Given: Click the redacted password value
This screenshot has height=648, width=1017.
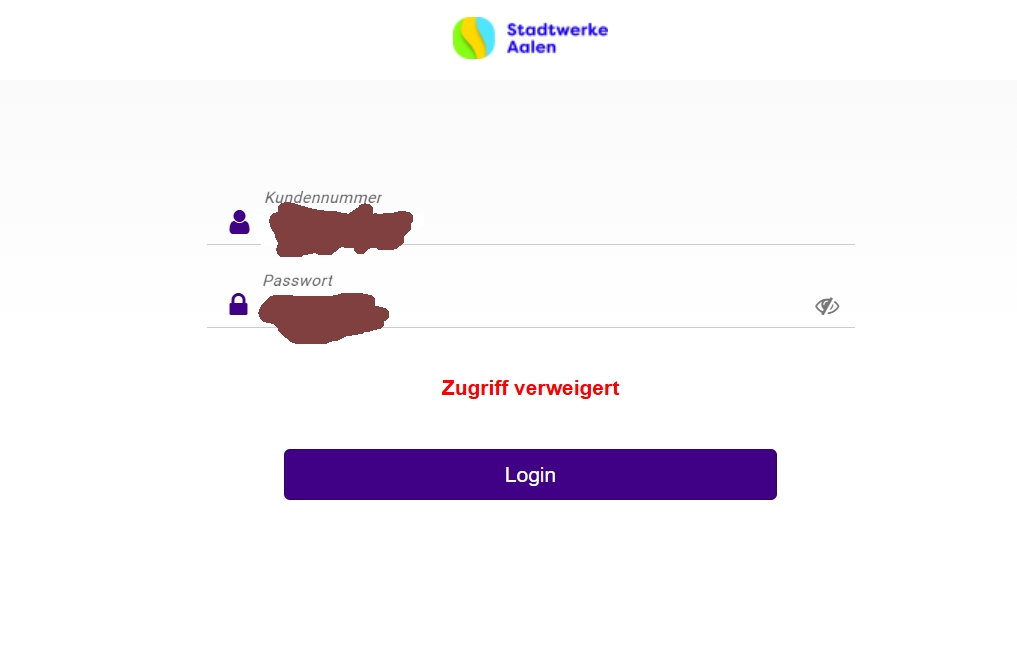Looking at the screenshot, I should click(x=324, y=318).
